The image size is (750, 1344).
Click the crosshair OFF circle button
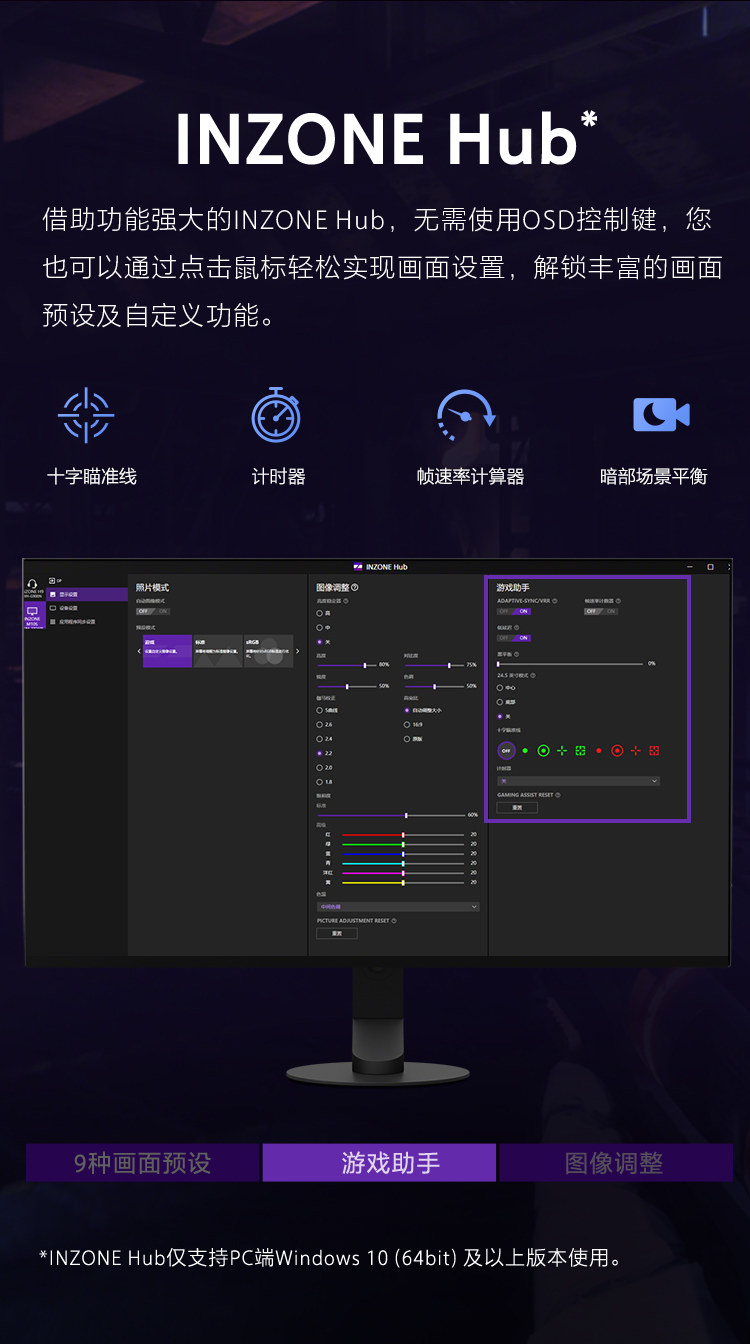tap(506, 750)
